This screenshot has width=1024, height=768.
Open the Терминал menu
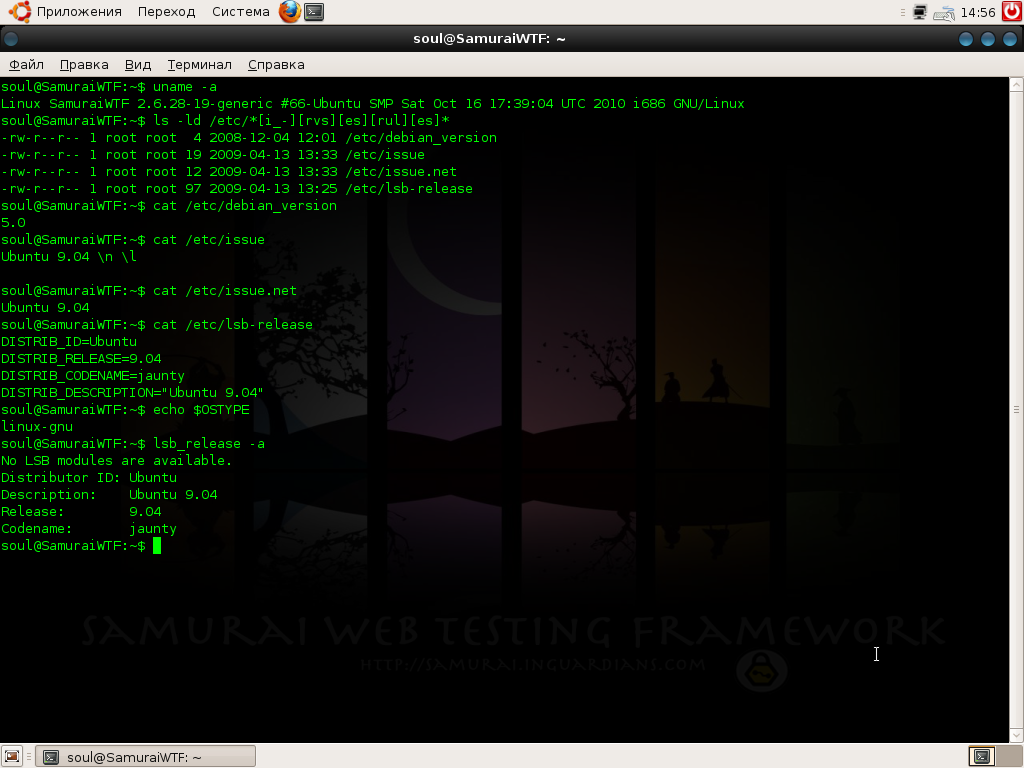(199, 65)
